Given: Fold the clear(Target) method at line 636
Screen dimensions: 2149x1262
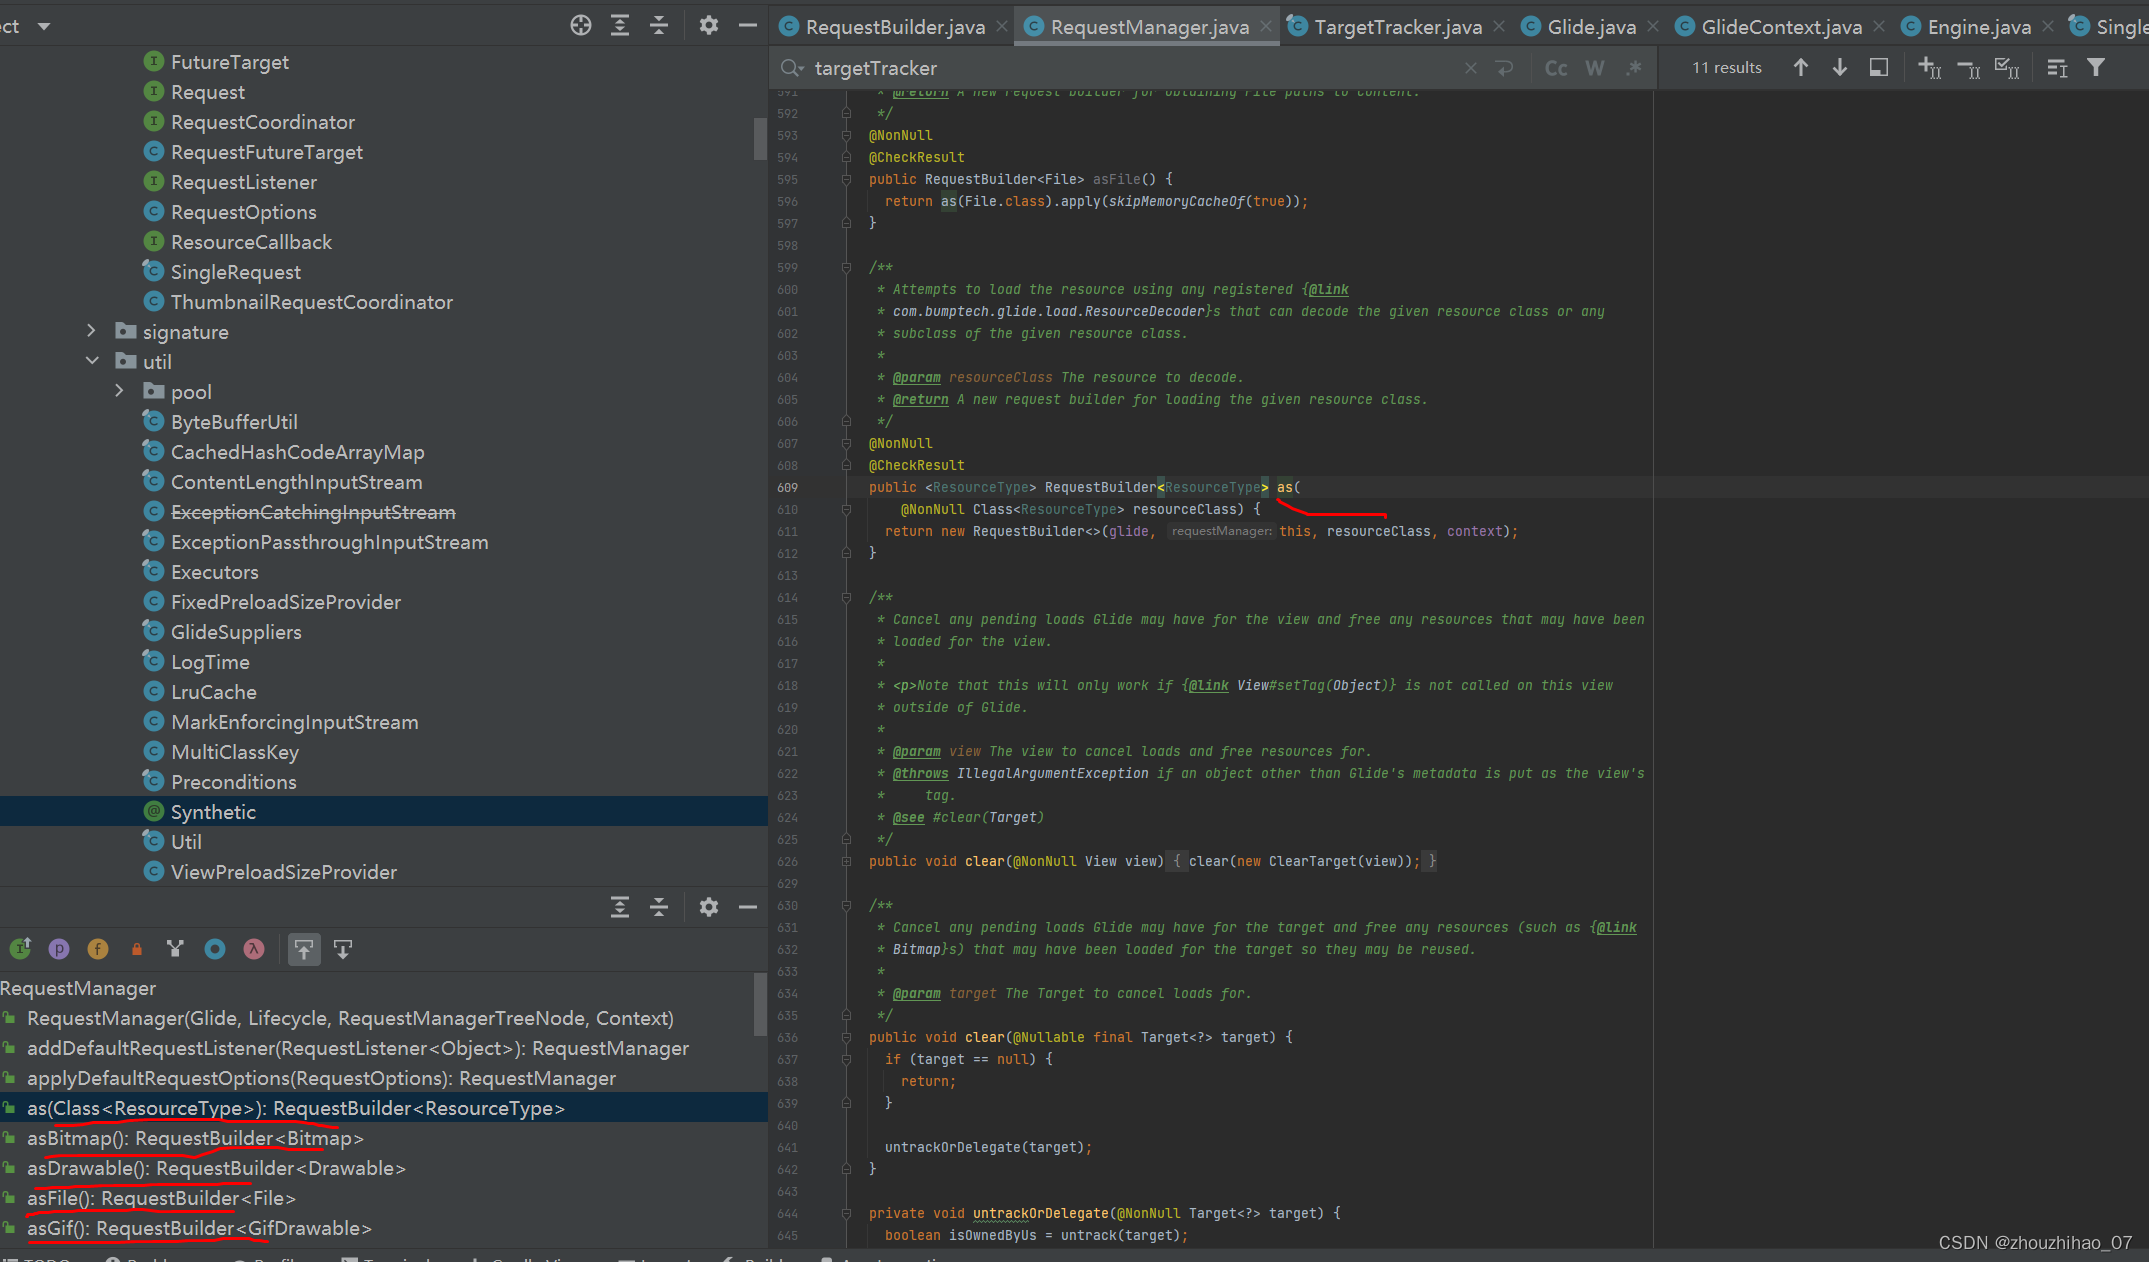Looking at the screenshot, I should point(846,1037).
